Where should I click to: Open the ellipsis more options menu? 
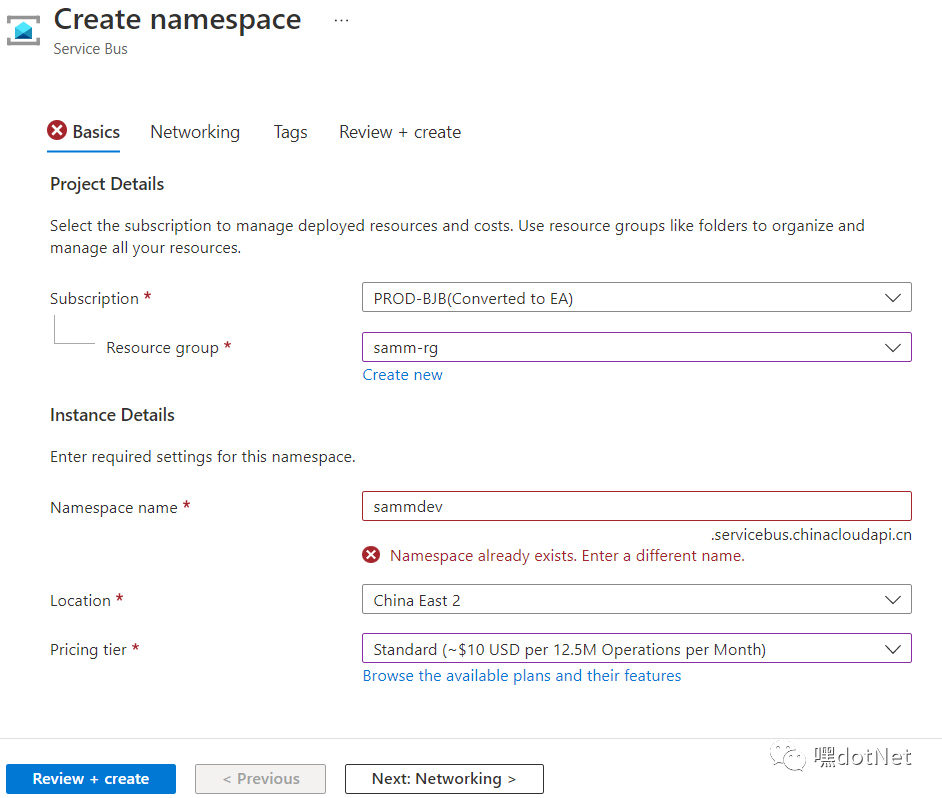point(341,20)
